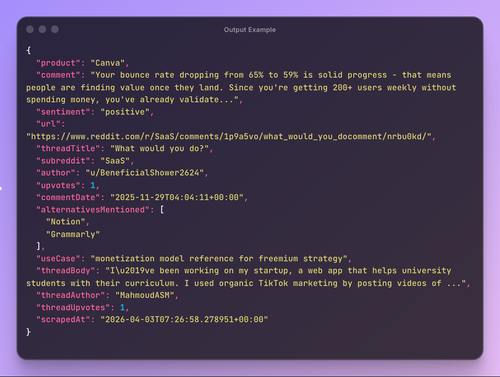Click the "u/BeneficialShower2624" value

click(145, 173)
